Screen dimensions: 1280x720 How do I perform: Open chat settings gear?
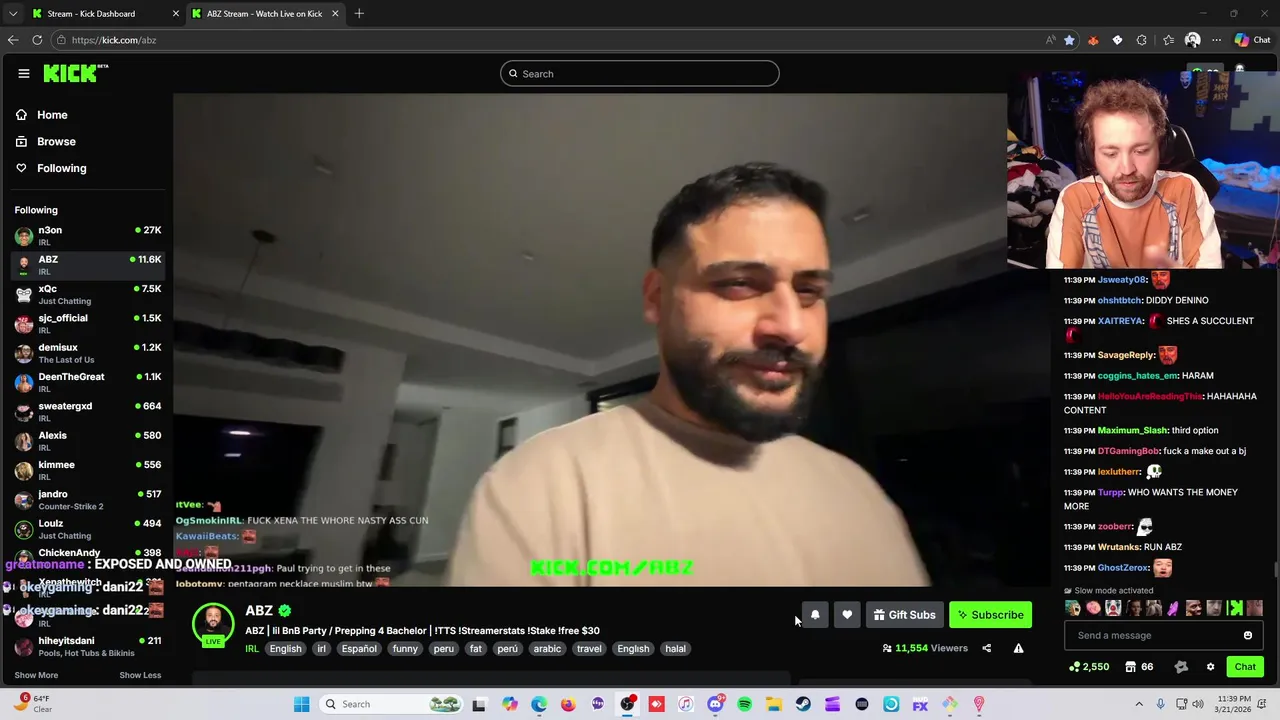click(x=1210, y=667)
